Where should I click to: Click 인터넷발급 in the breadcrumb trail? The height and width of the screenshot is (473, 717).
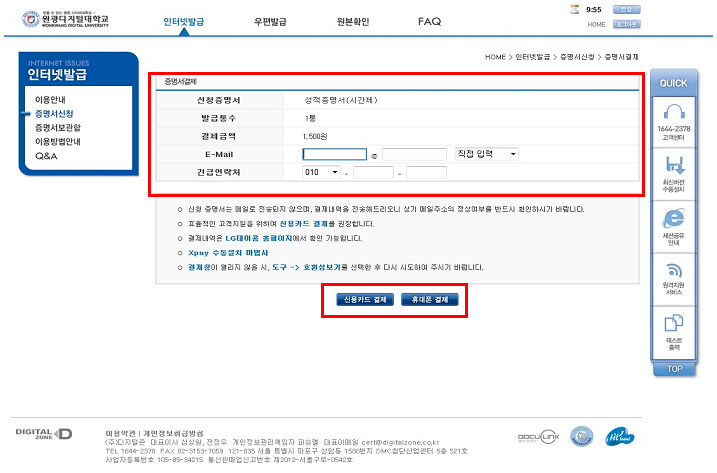coord(533,57)
